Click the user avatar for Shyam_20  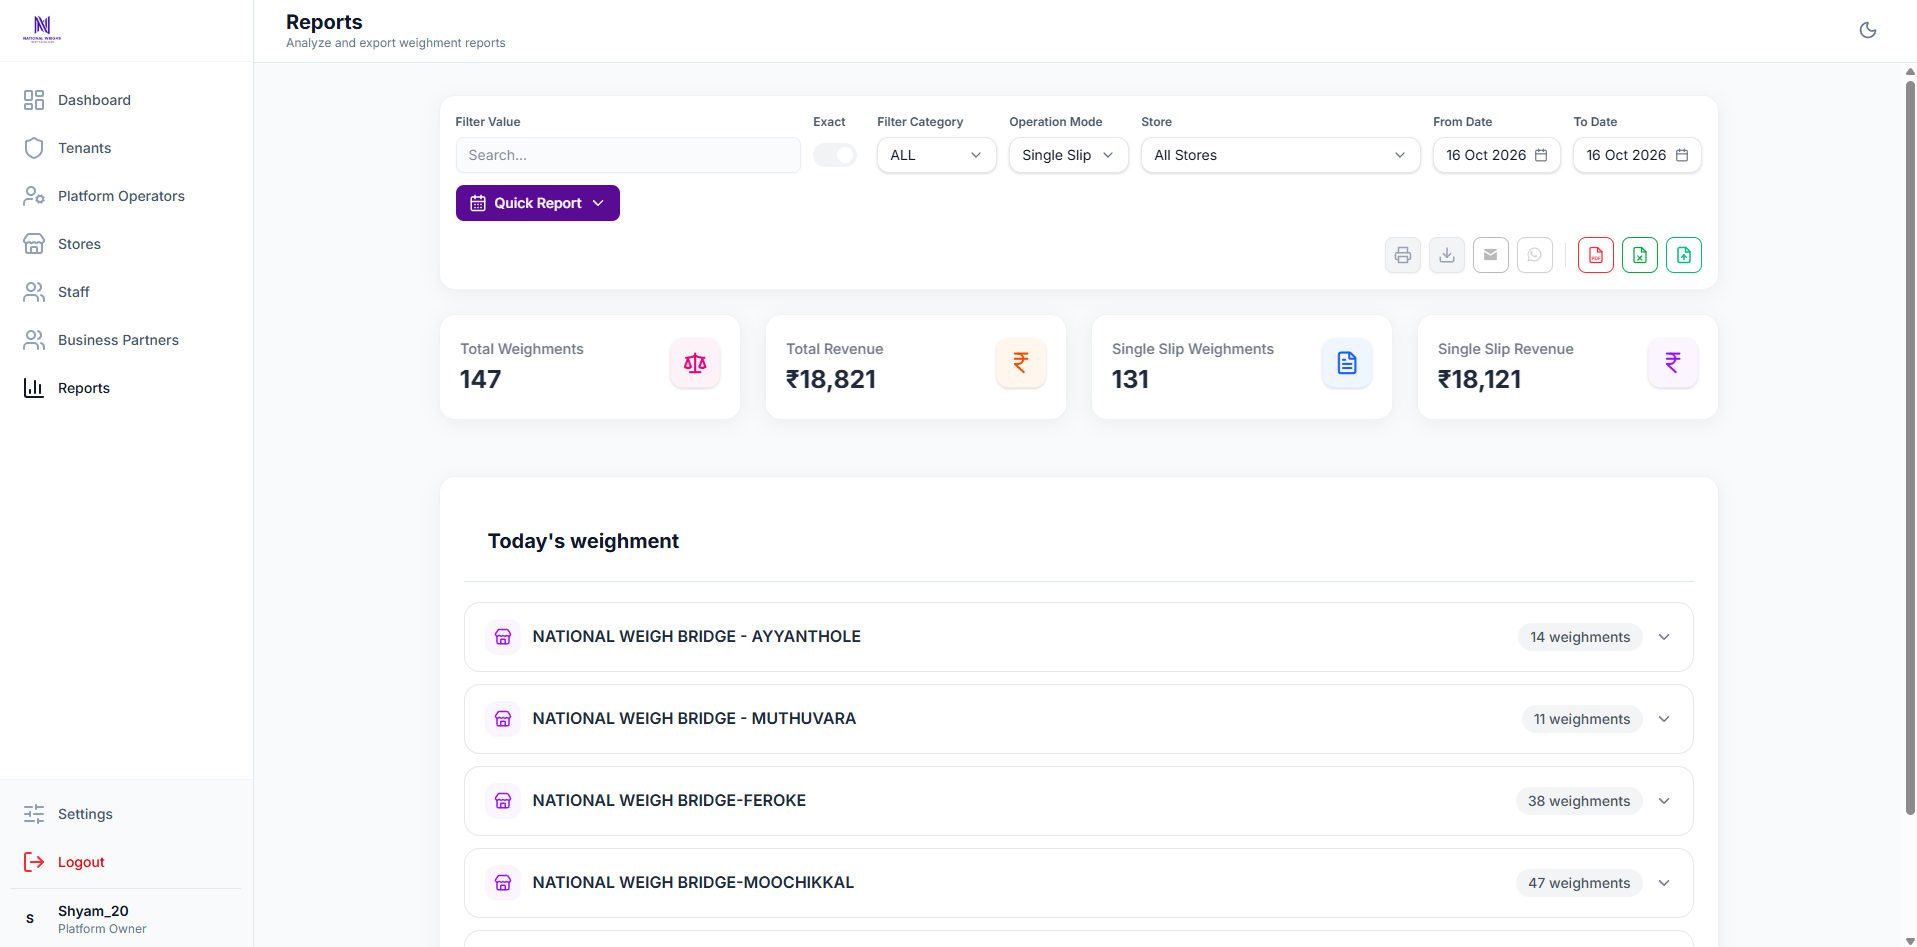point(30,919)
